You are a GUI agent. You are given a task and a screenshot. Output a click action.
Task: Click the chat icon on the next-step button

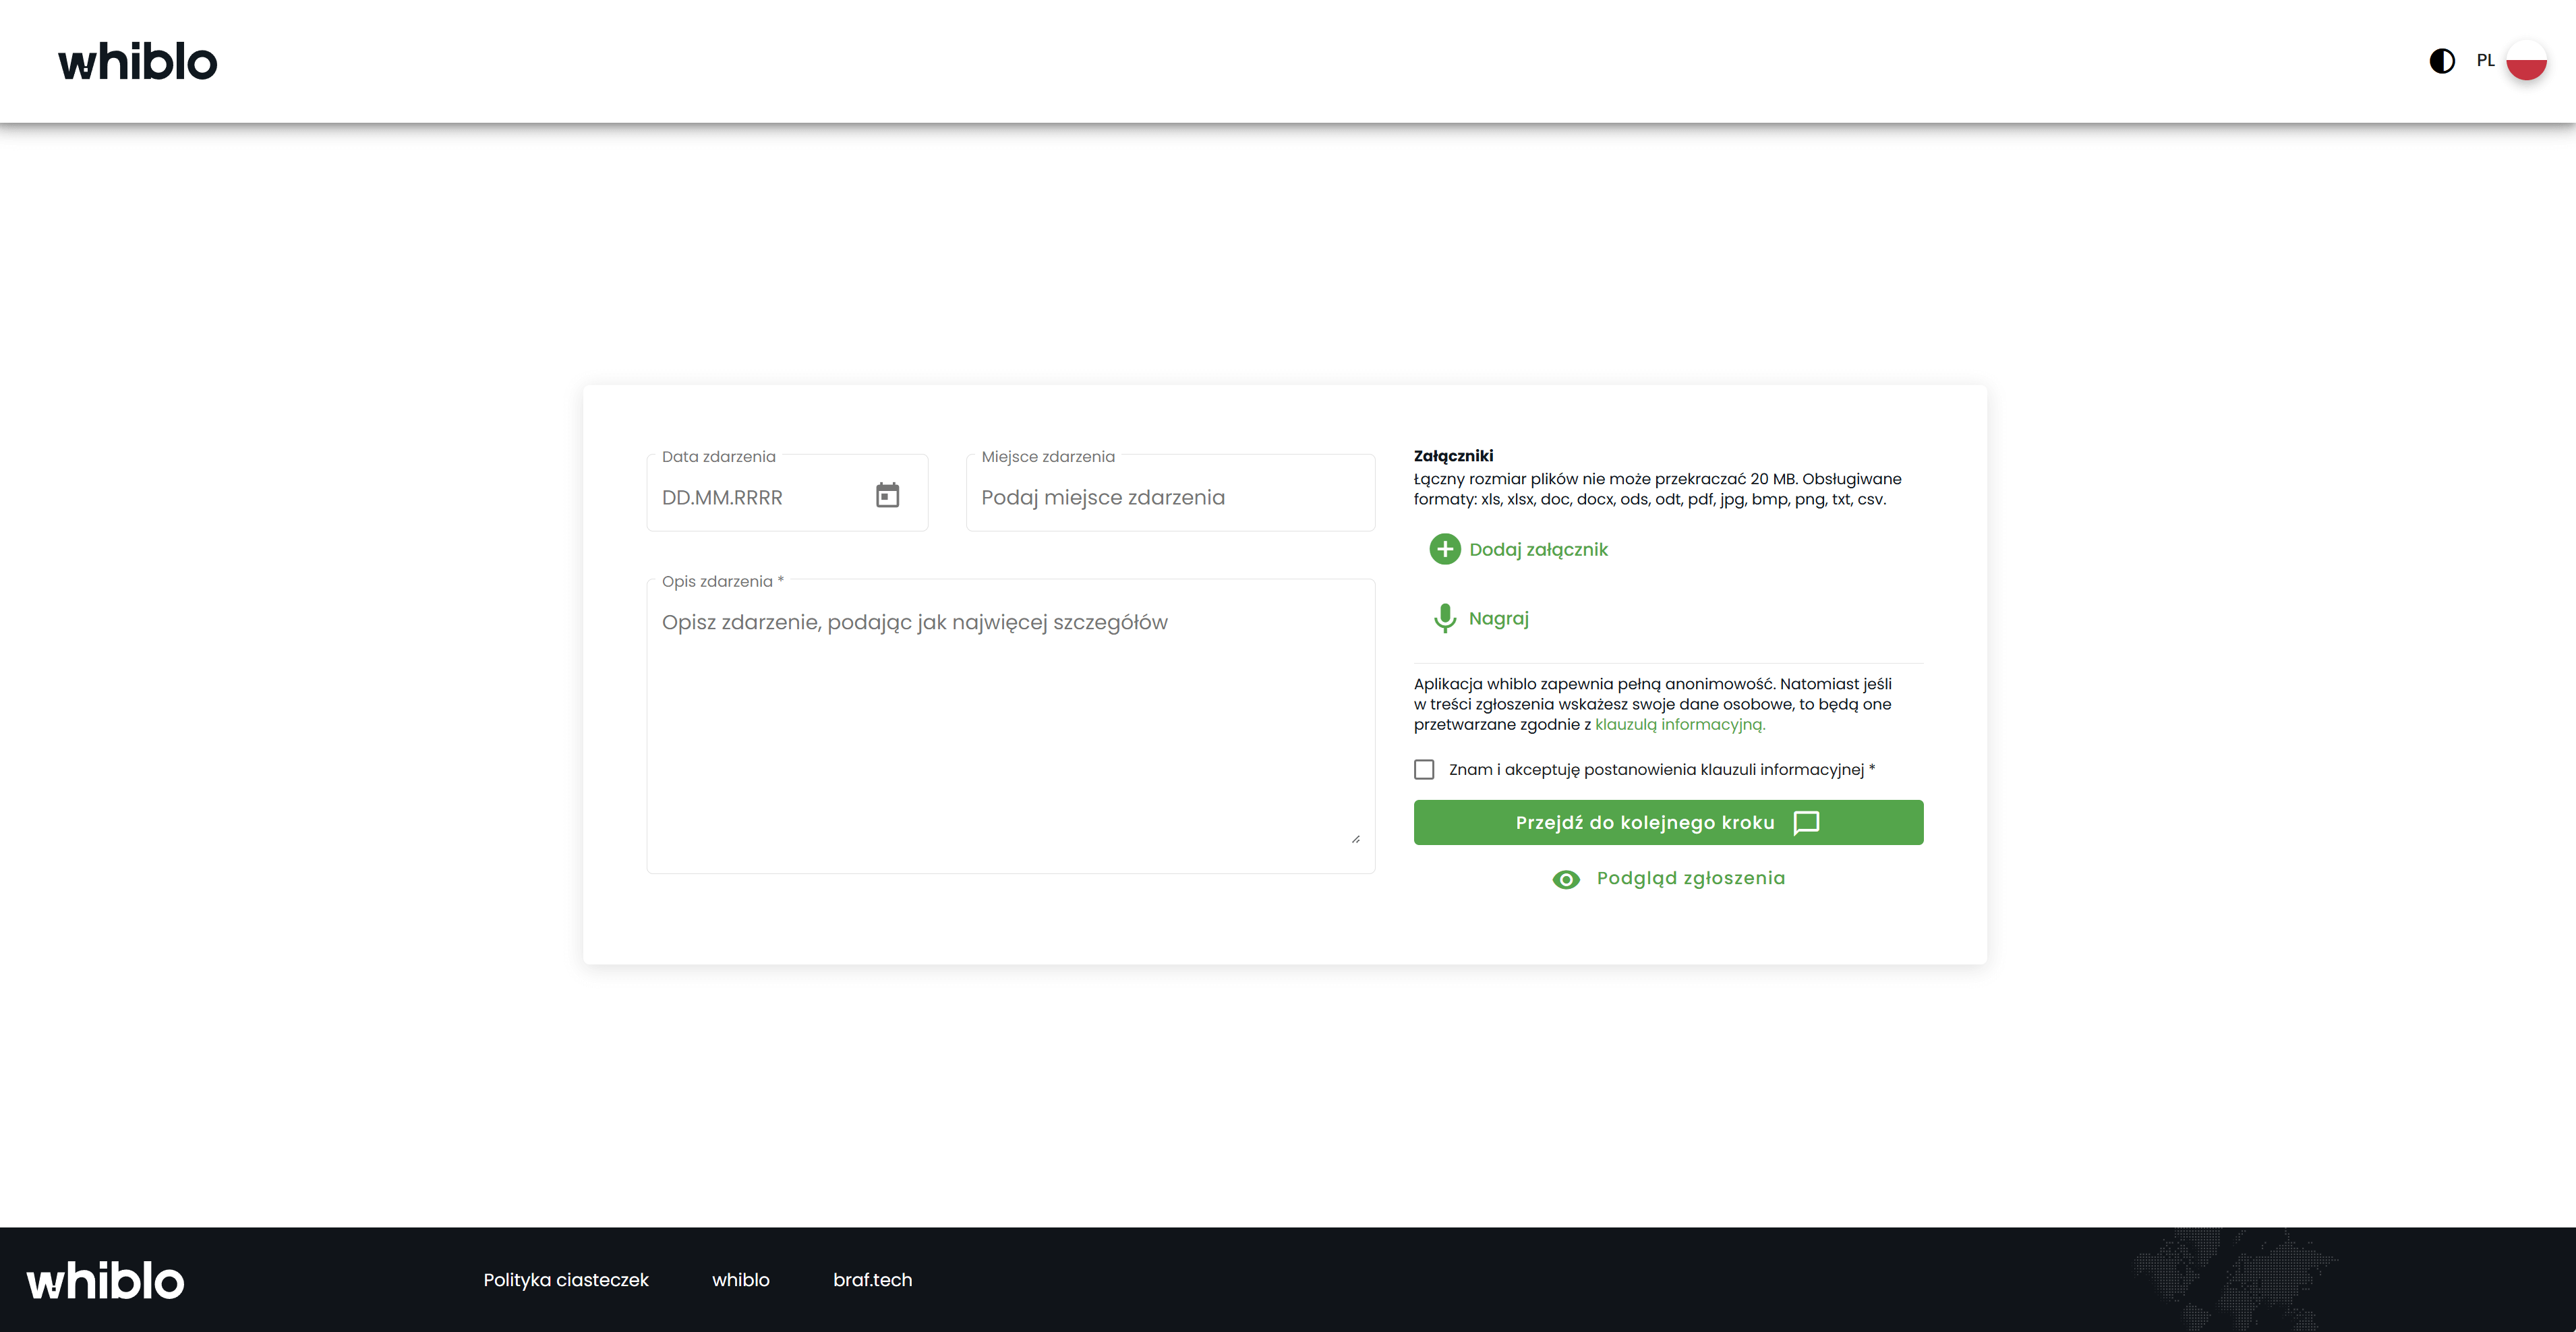pyautogui.click(x=1806, y=822)
